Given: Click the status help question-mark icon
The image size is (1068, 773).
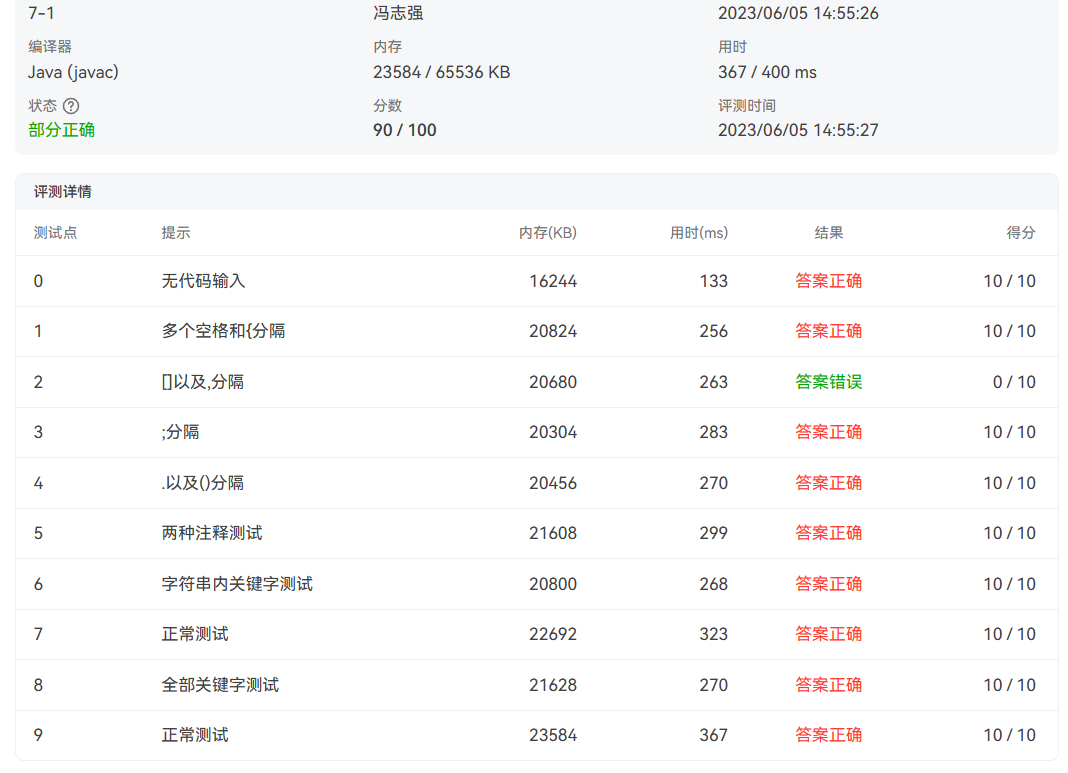Looking at the screenshot, I should 71,106.
